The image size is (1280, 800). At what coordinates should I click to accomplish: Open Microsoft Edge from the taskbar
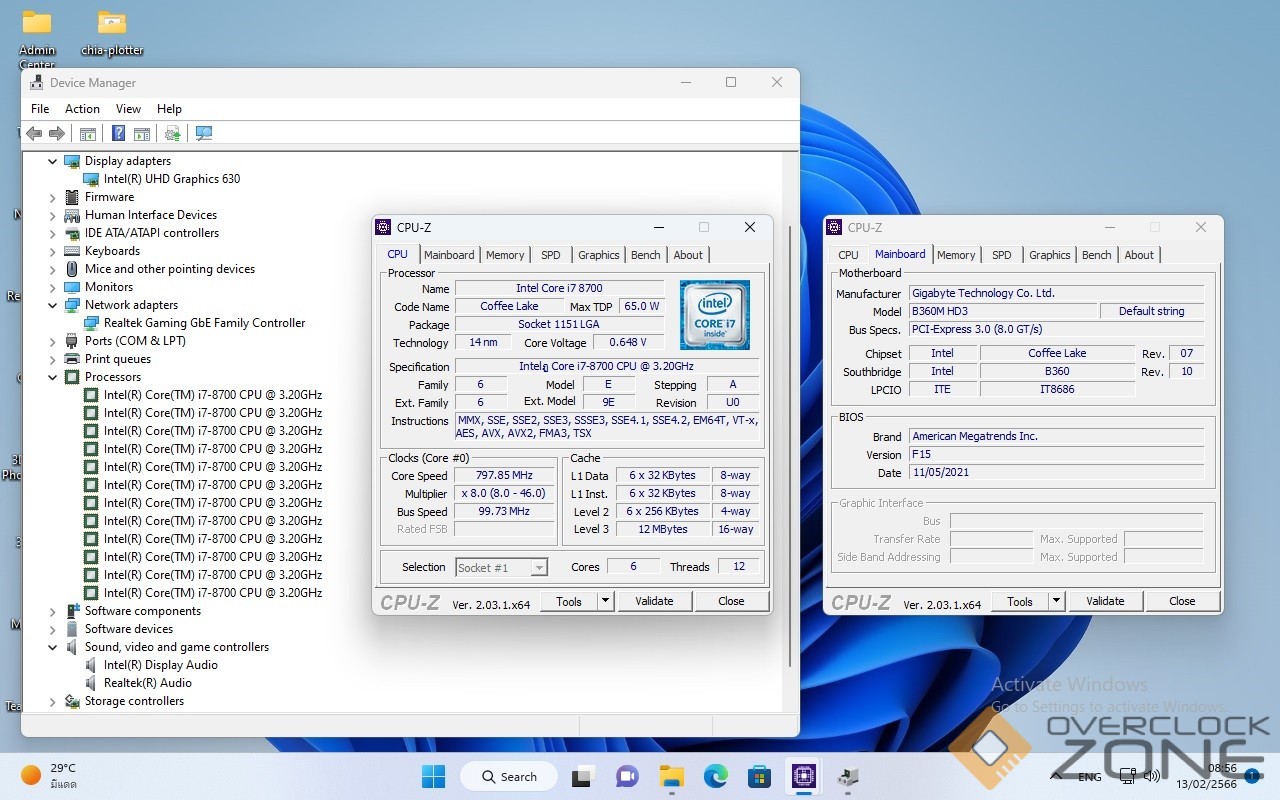[715, 776]
